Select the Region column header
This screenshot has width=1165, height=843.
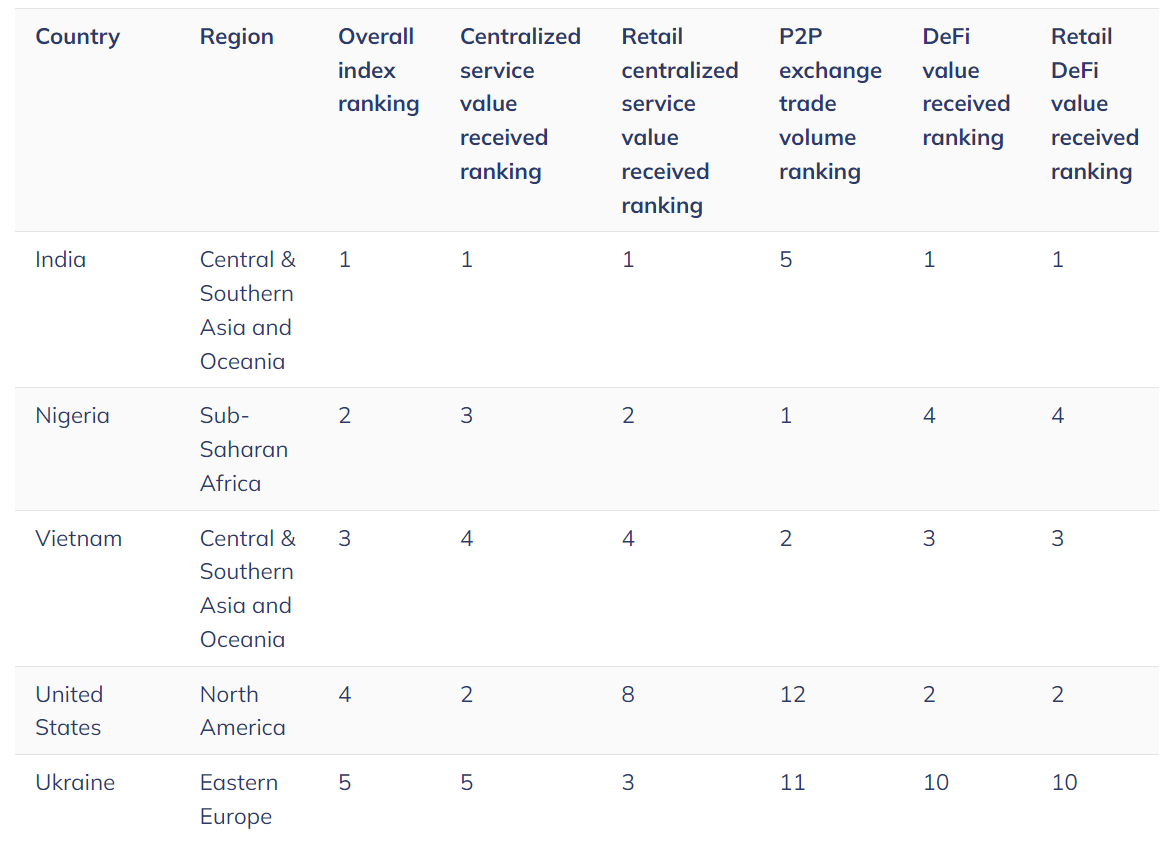click(236, 37)
